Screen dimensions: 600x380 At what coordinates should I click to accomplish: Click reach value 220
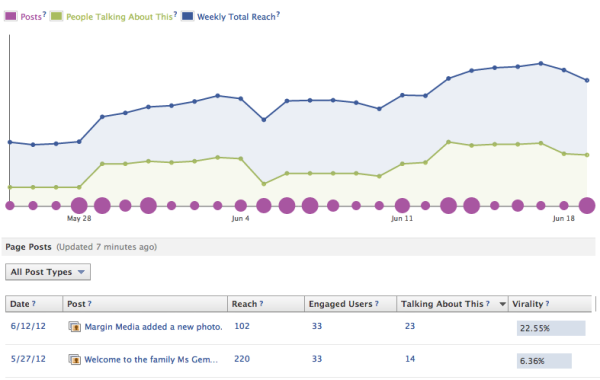(242, 359)
